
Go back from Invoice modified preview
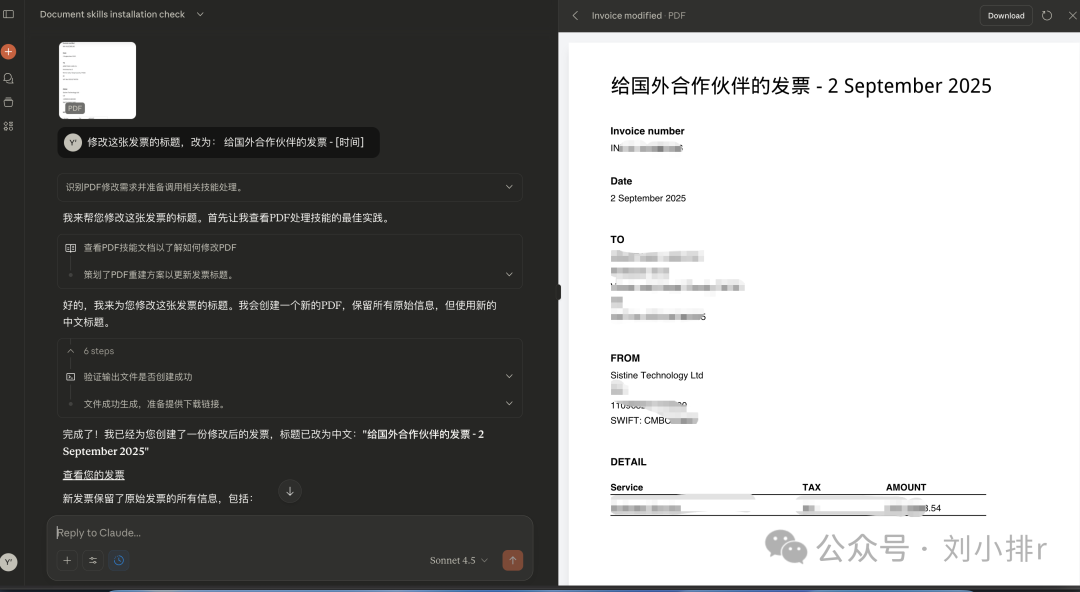click(575, 15)
